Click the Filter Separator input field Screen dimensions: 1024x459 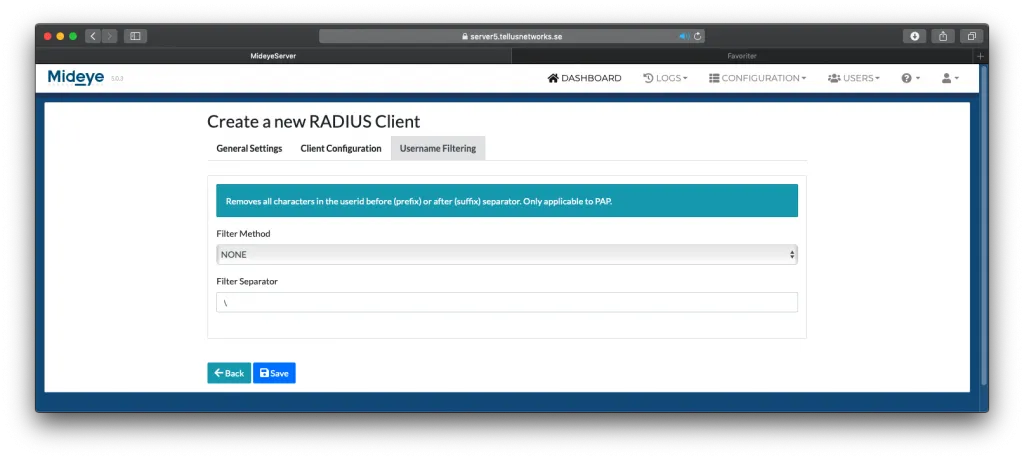507,302
